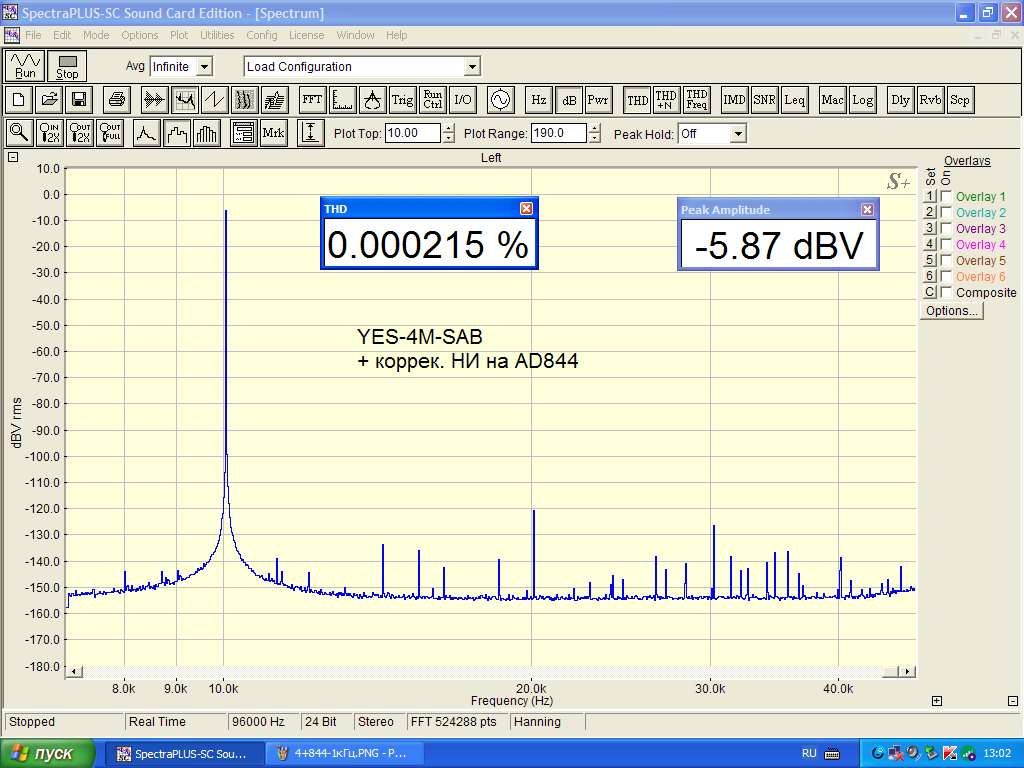The width and height of the screenshot is (1024, 768).
Task: Check the Composite overlay checkbox
Action: click(x=946, y=293)
